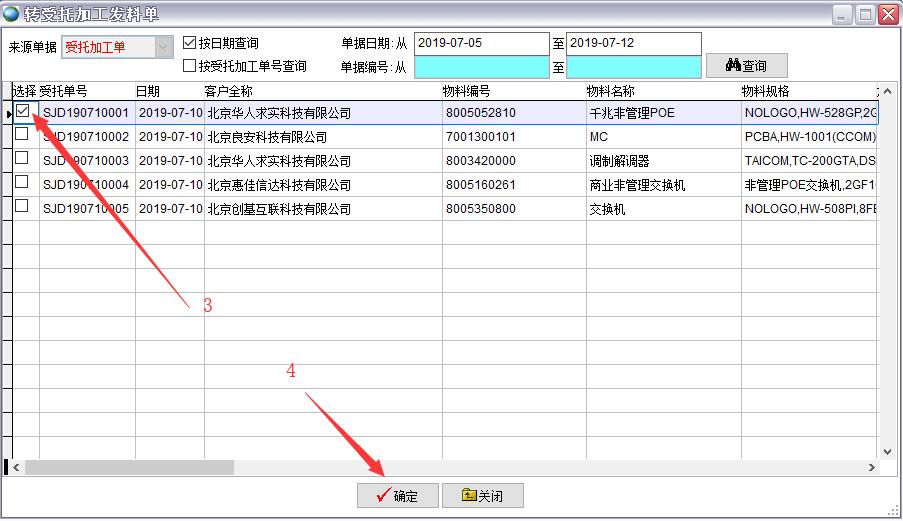
Task: Click the horizontal scrollbar right arrow
Action: (871, 467)
